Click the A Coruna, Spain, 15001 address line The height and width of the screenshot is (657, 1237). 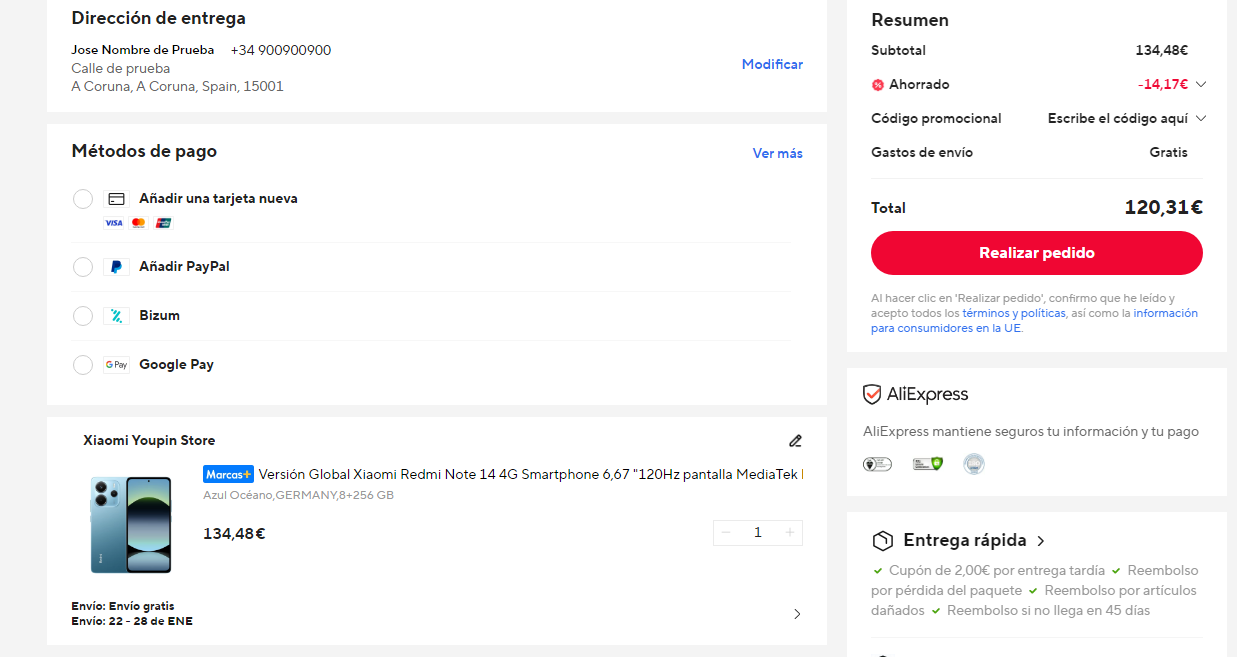coord(178,86)
